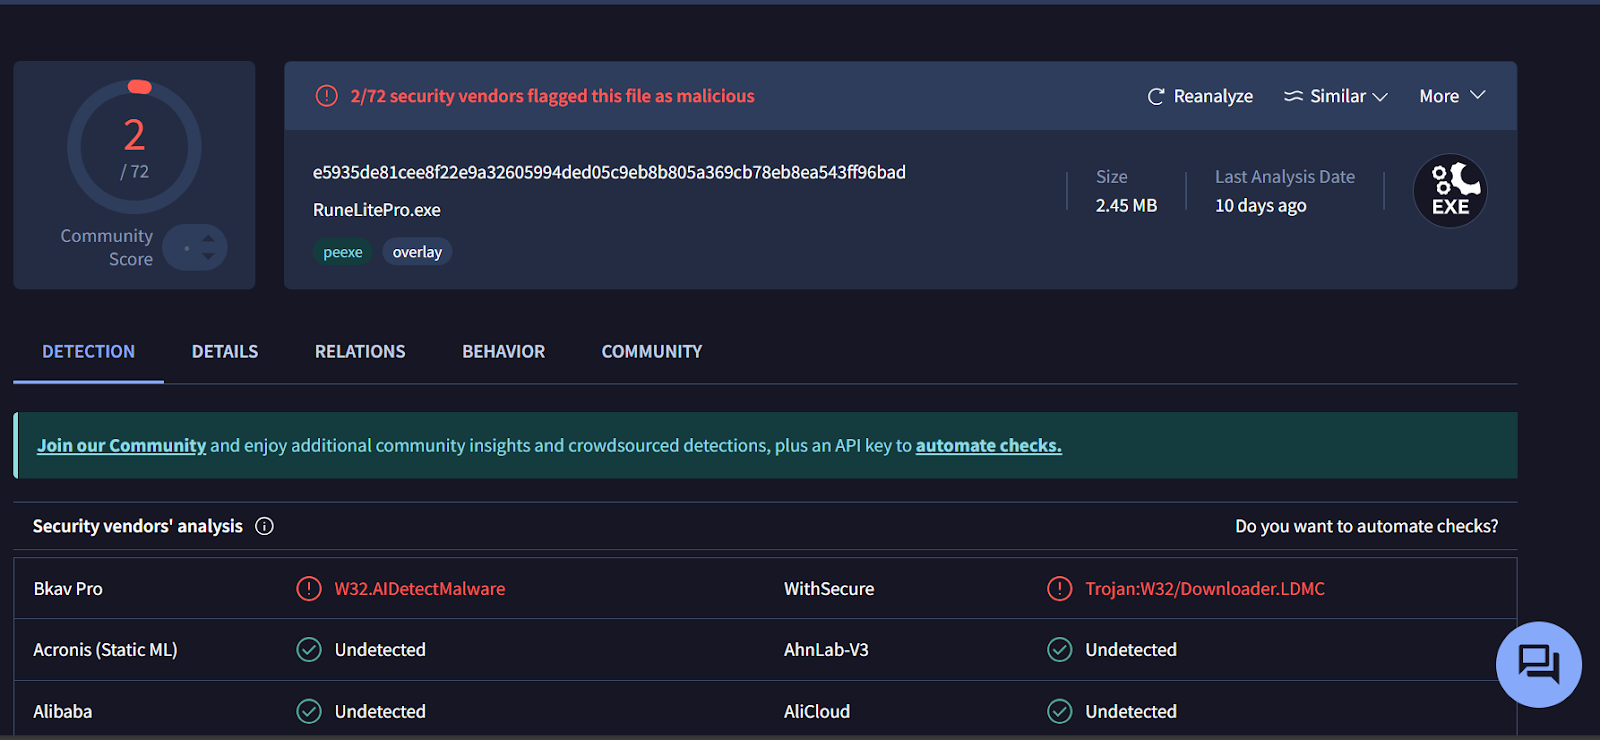
Task: Click the red alert icon in malicious banner
Action: click(x=327, y=96)
